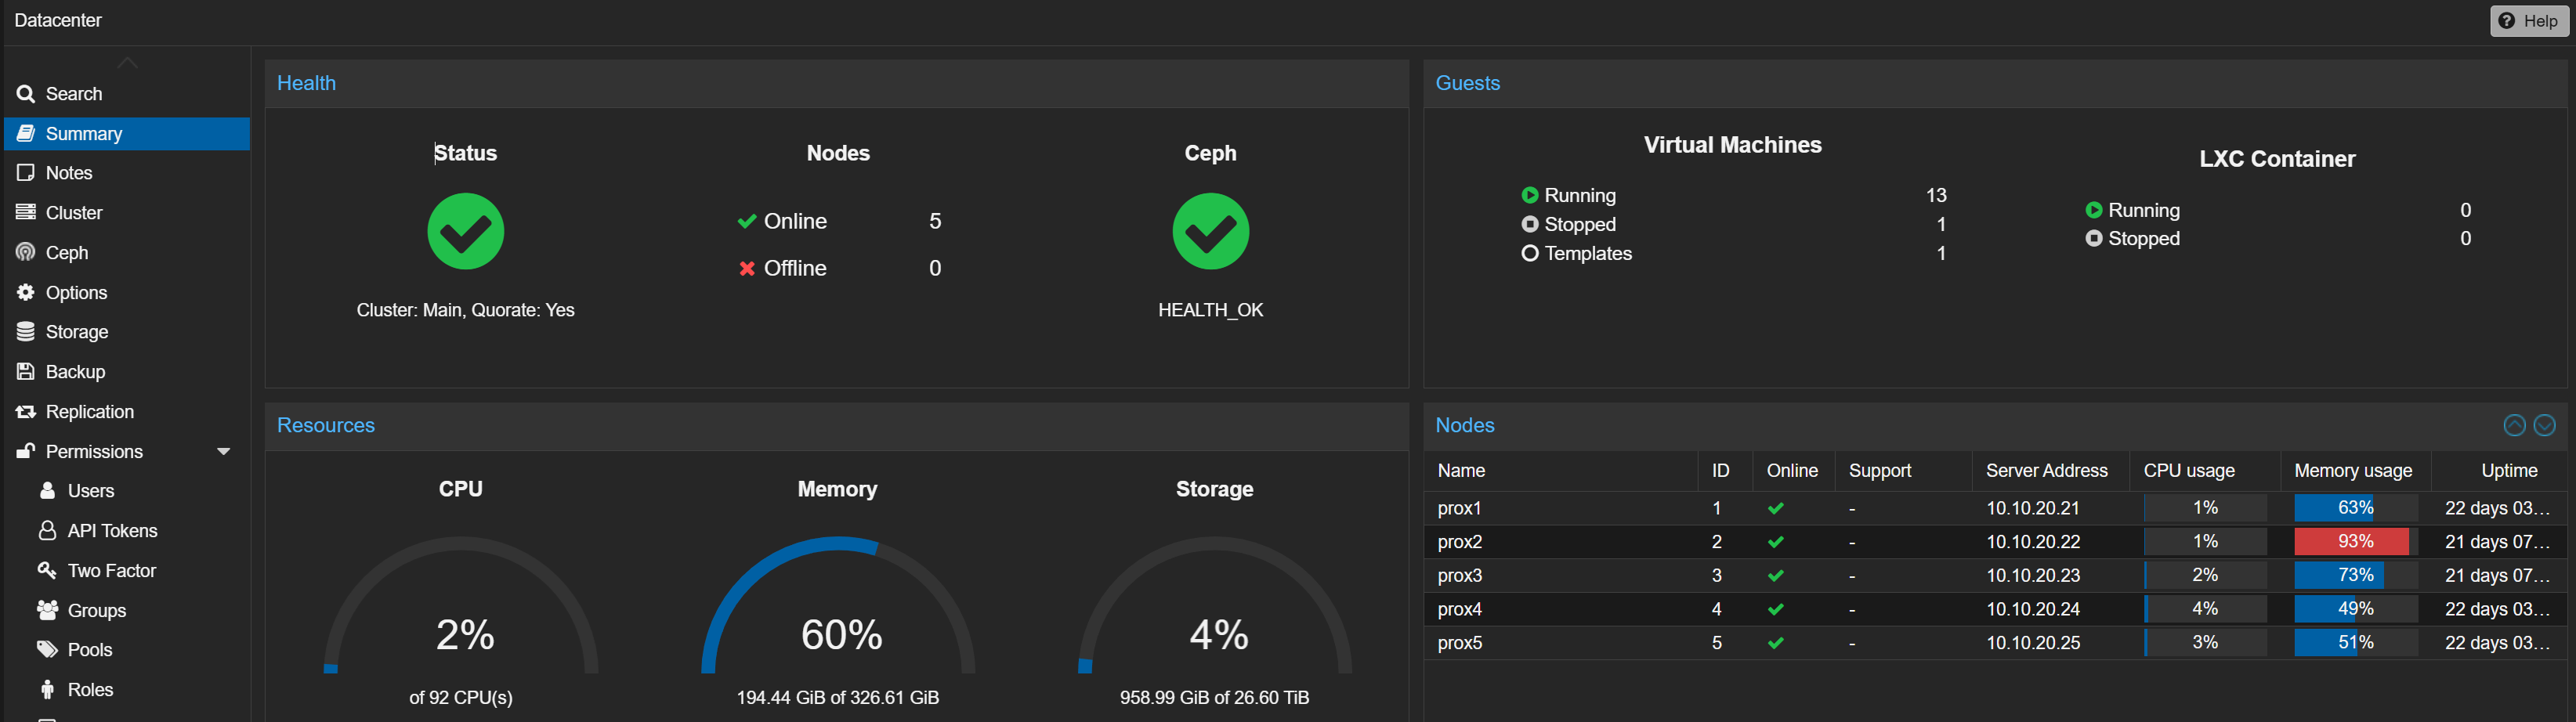Open the API Tokens entry

(x=112, y=531)
